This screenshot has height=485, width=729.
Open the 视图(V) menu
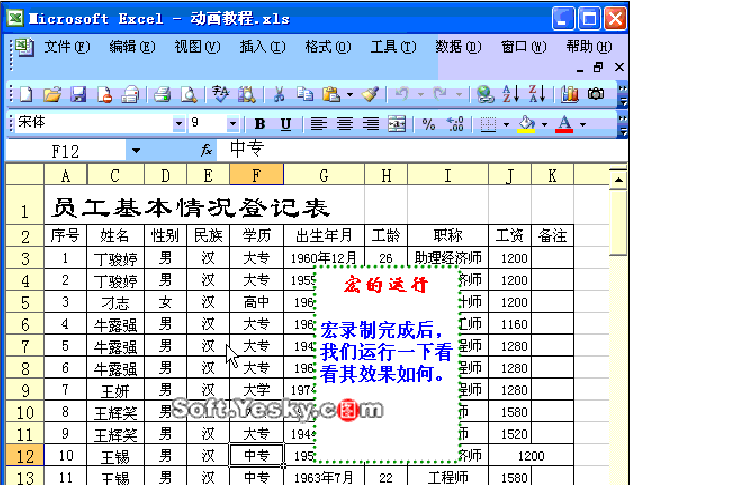point(197,47)
